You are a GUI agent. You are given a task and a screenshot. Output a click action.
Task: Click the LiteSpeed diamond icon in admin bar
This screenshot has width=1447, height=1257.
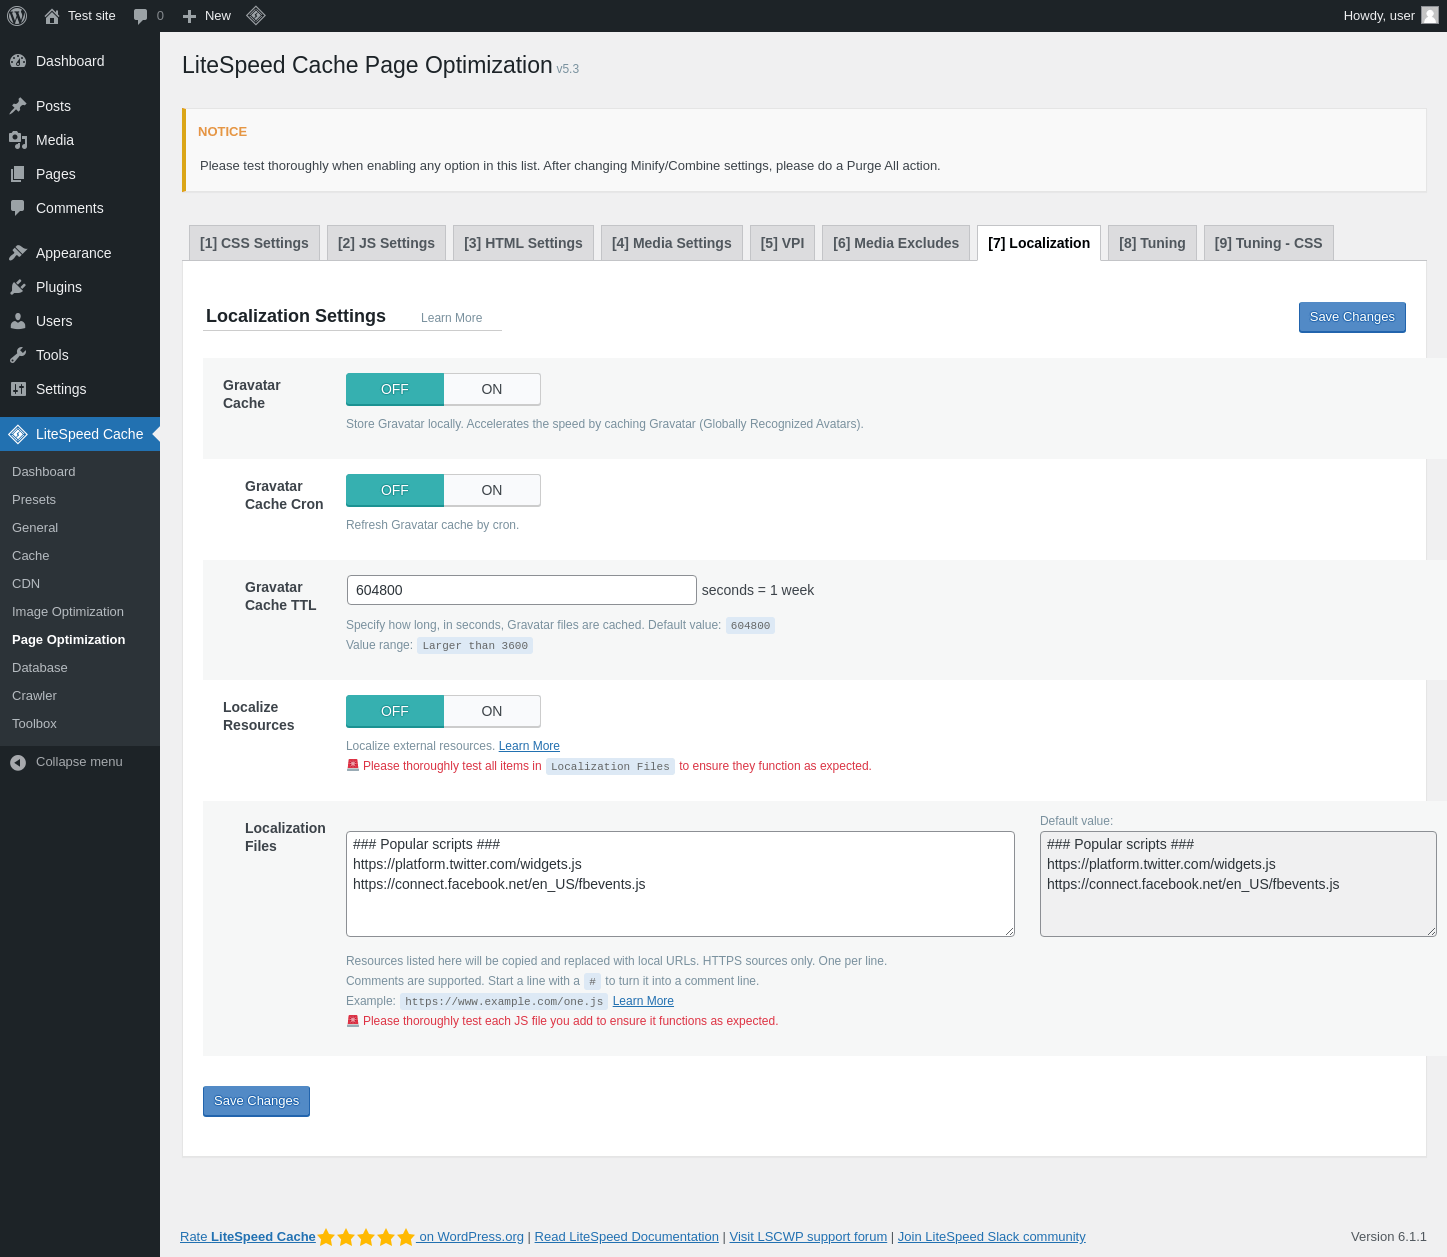pyautogui.click(x=256, y=16)
